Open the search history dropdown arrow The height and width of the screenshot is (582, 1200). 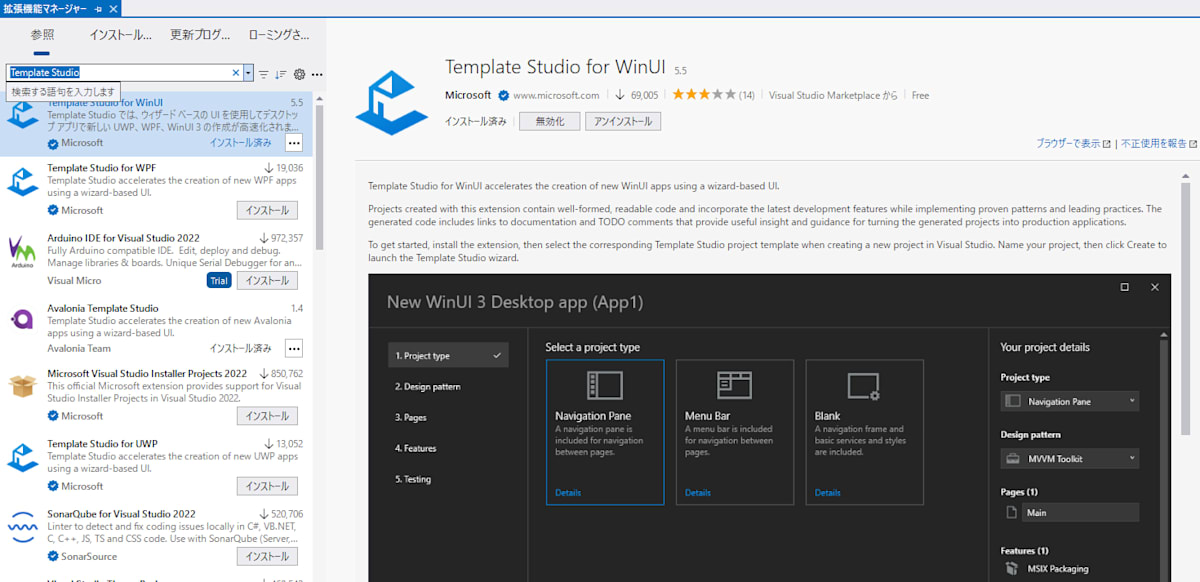click(248, 73)
